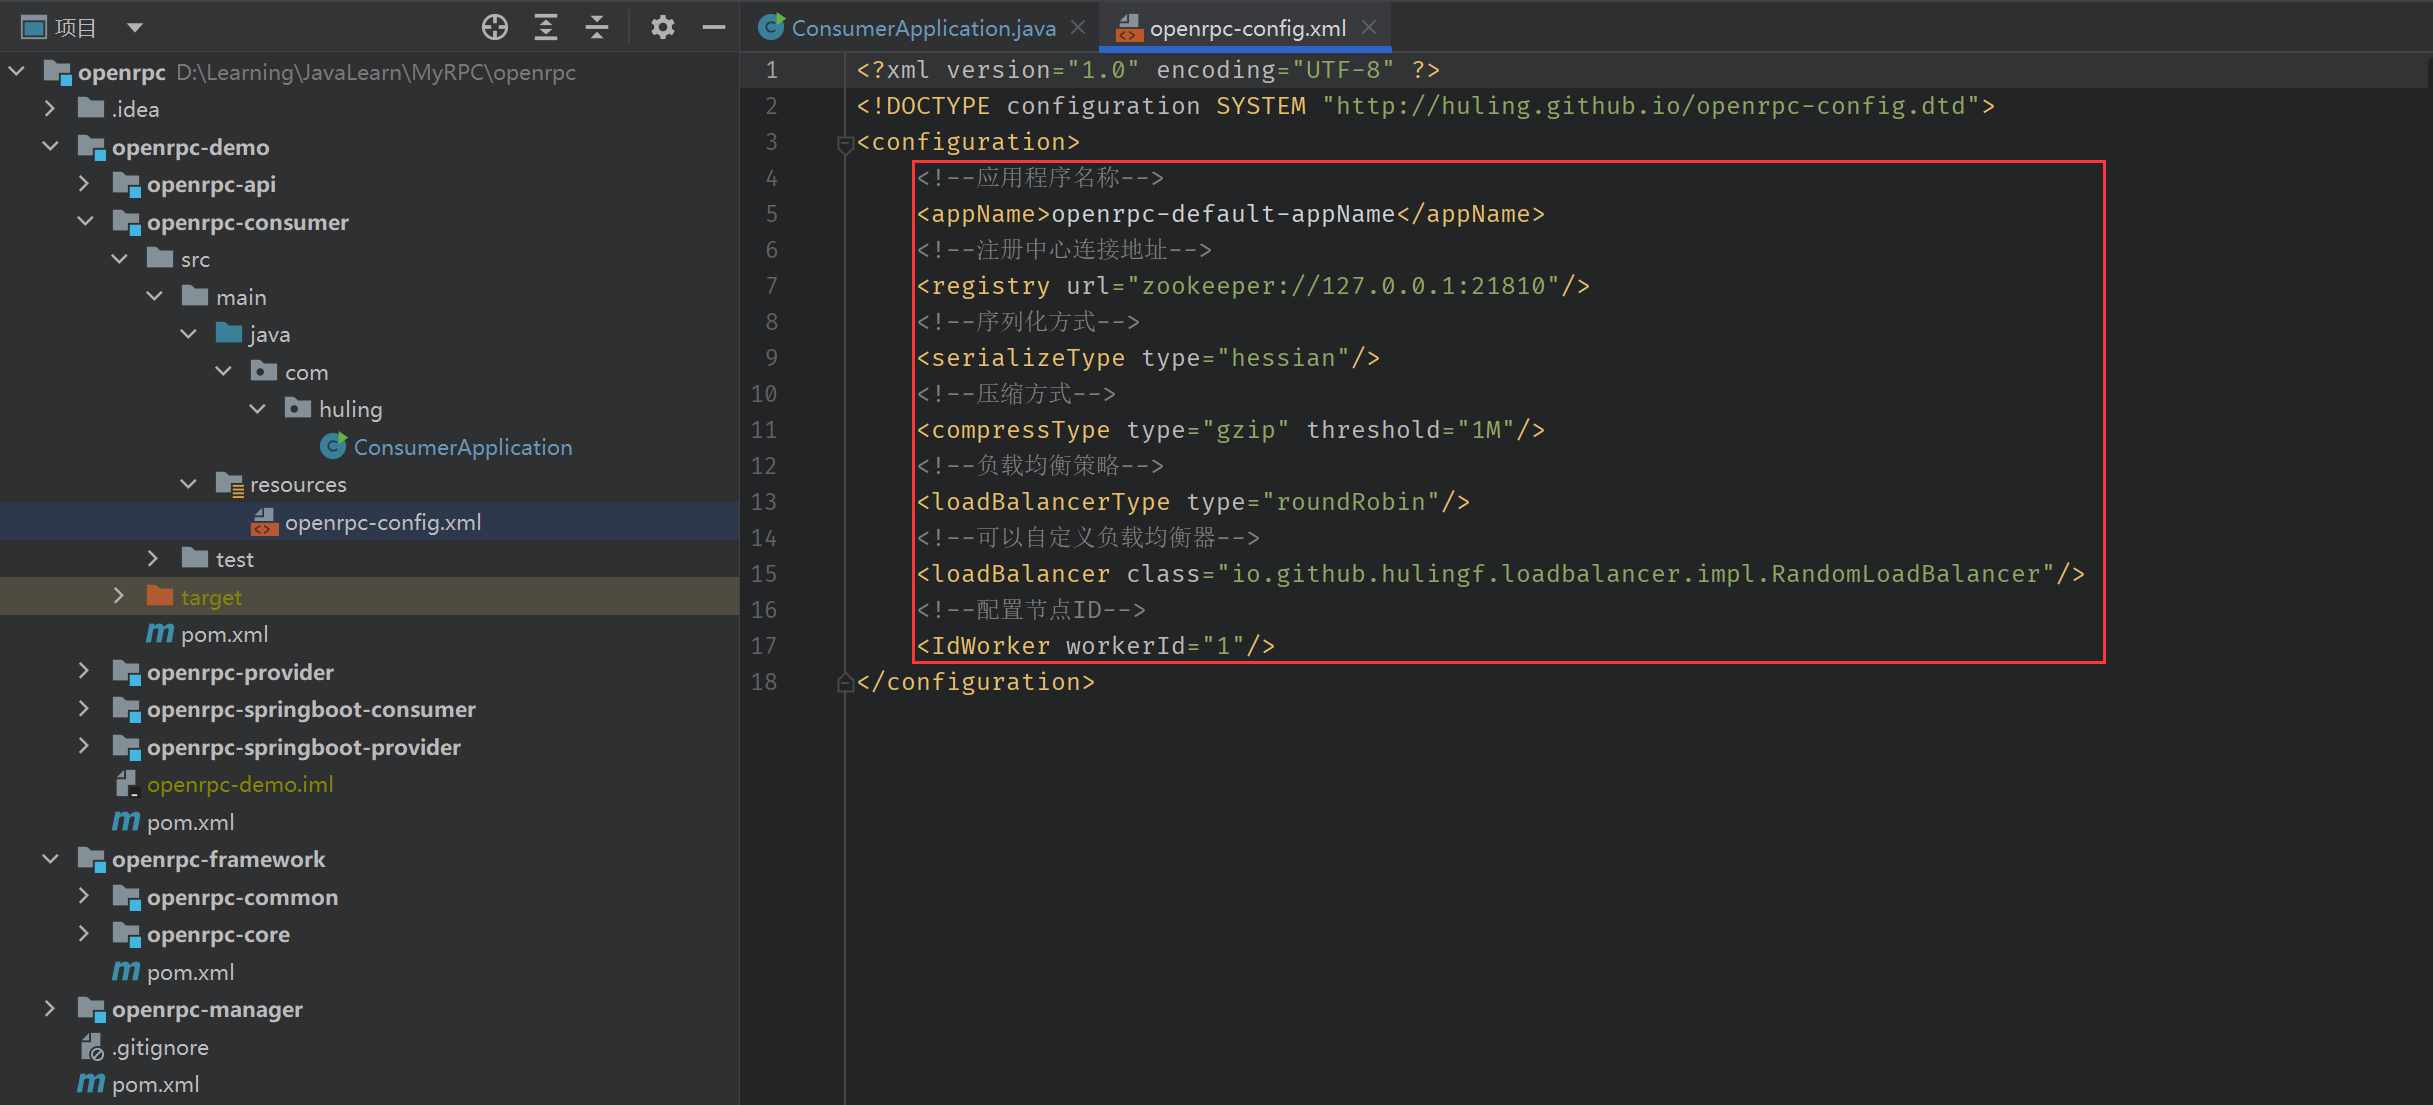2433x1105 pixels.
Task: Select pom.xml under openrpc-consumer
Action: [x=224, y=634]
